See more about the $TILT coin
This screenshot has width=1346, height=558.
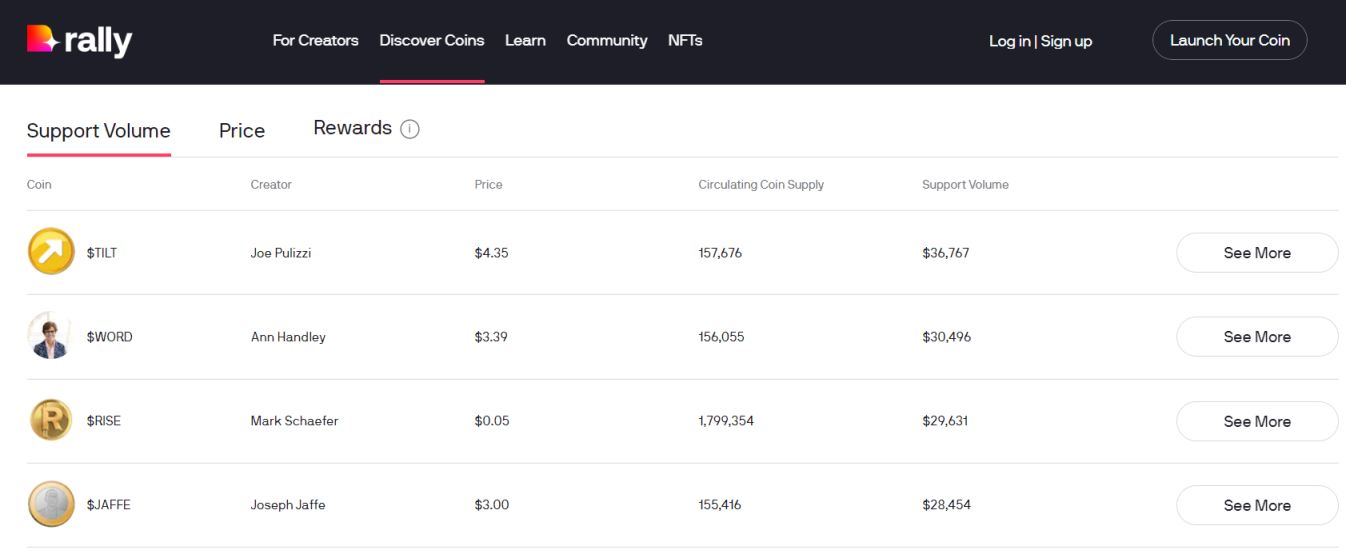[1257, 253]
